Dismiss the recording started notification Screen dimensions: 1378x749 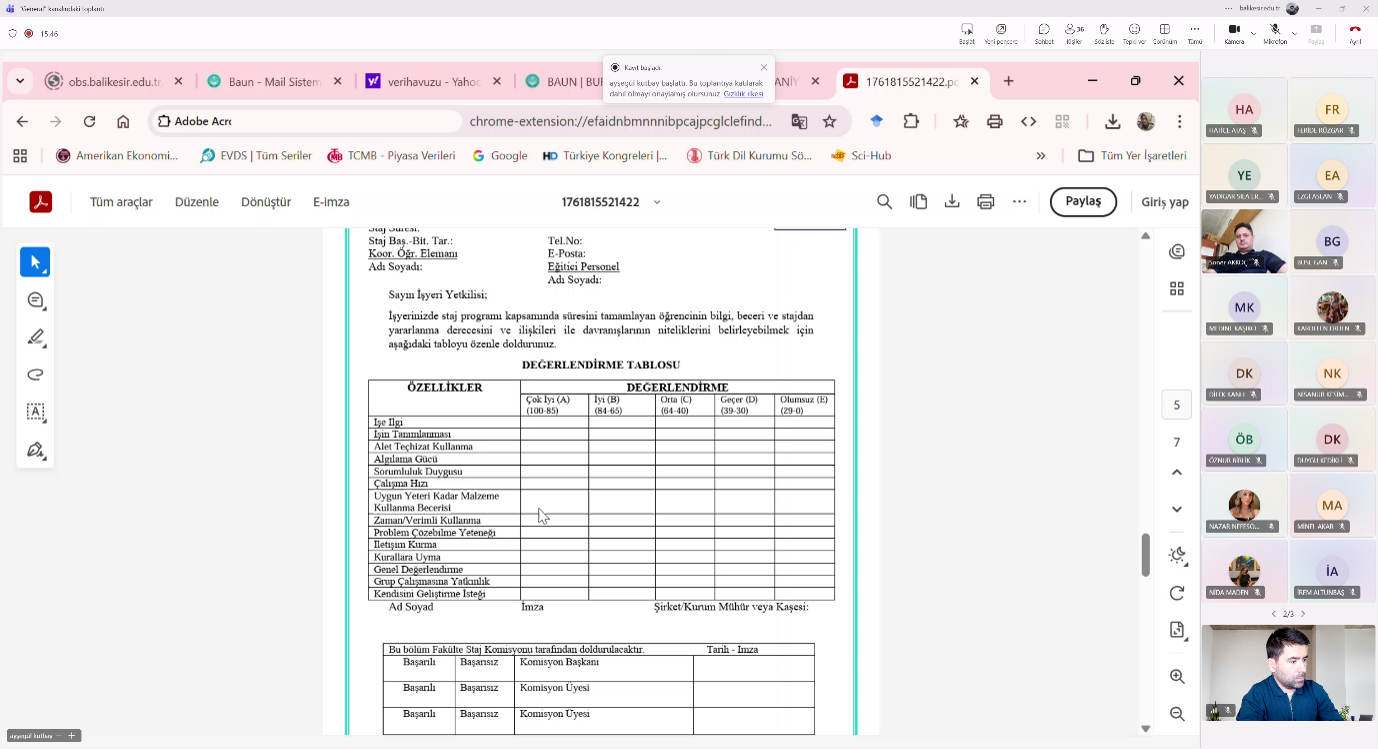(764, 67)
